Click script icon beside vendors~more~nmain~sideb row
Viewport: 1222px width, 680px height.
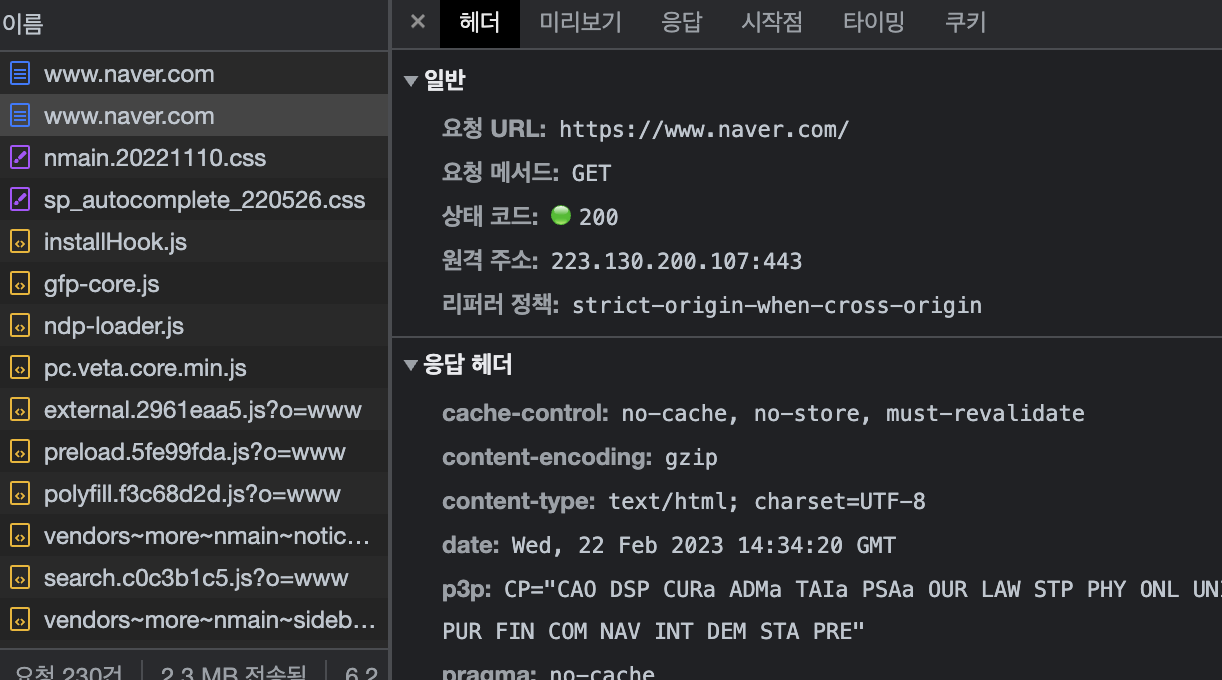[x=20, y=620]
